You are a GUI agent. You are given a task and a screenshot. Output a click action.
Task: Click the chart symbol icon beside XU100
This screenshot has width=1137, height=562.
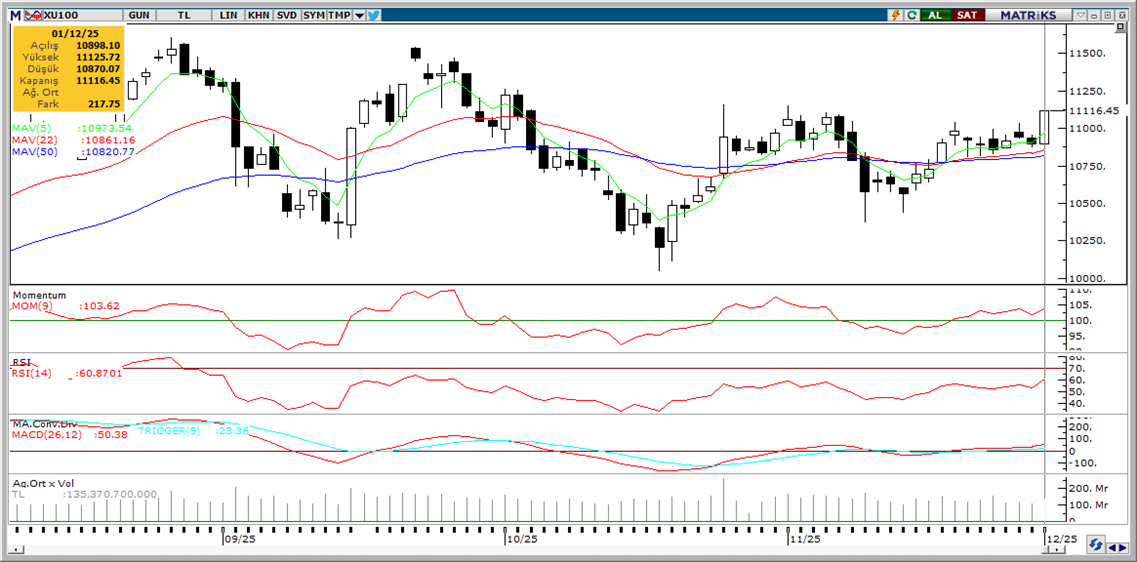(x=33, y=15)
